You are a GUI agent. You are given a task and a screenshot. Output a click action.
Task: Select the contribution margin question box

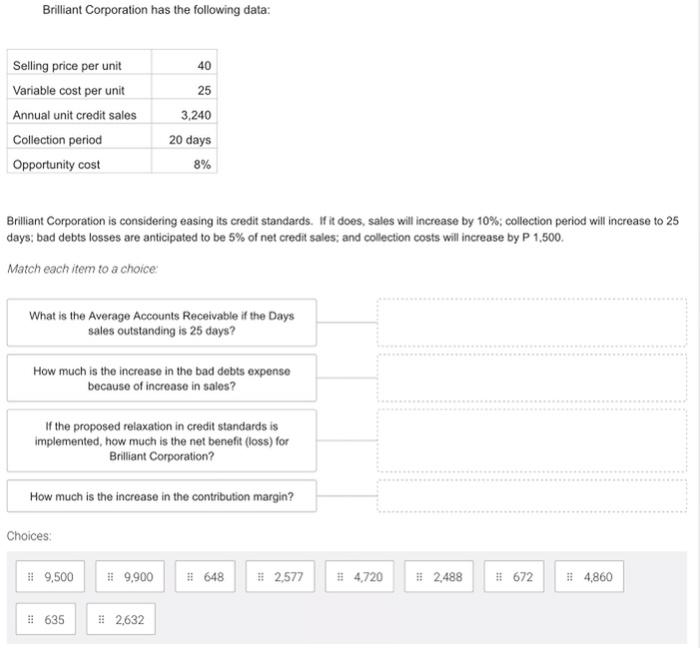(162, 496)
